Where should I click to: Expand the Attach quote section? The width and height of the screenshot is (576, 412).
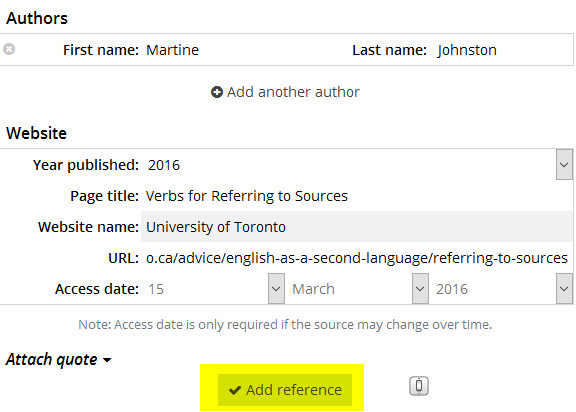coord(58,359)
